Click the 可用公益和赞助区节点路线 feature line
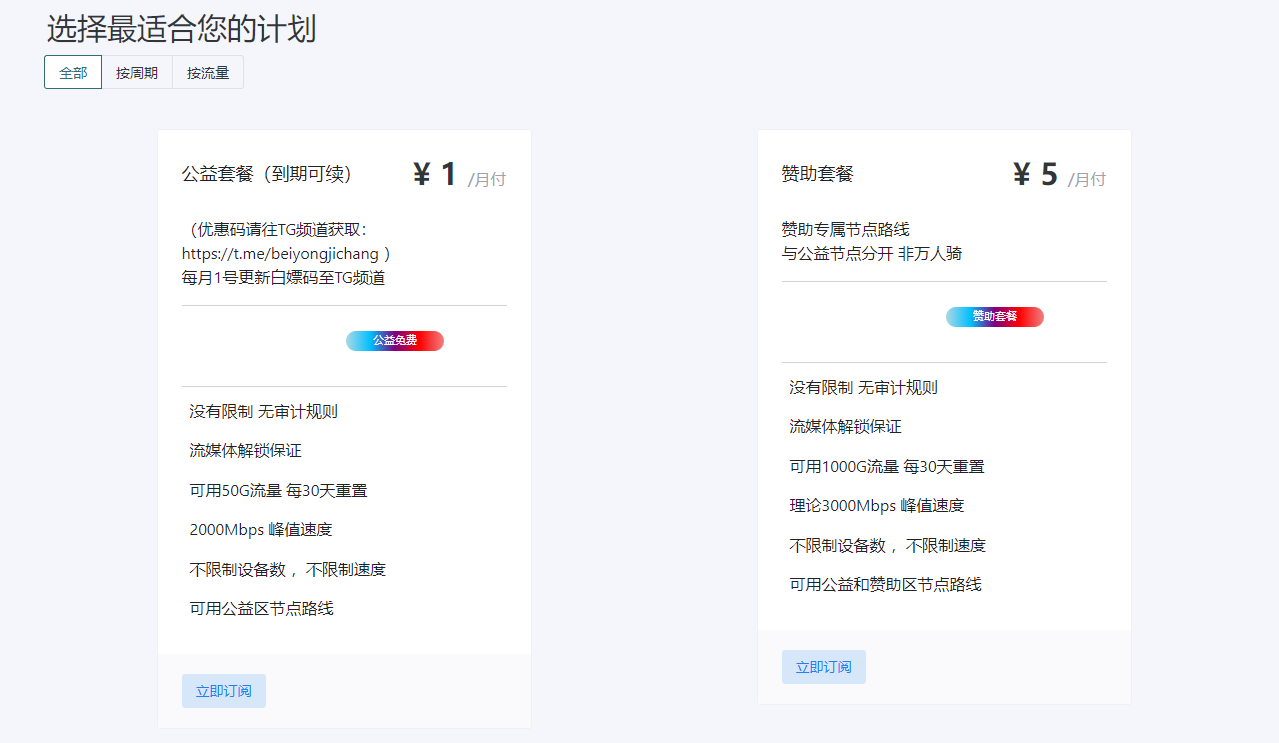The width and height of the screenshot is (1279, 743). (885, 584)
